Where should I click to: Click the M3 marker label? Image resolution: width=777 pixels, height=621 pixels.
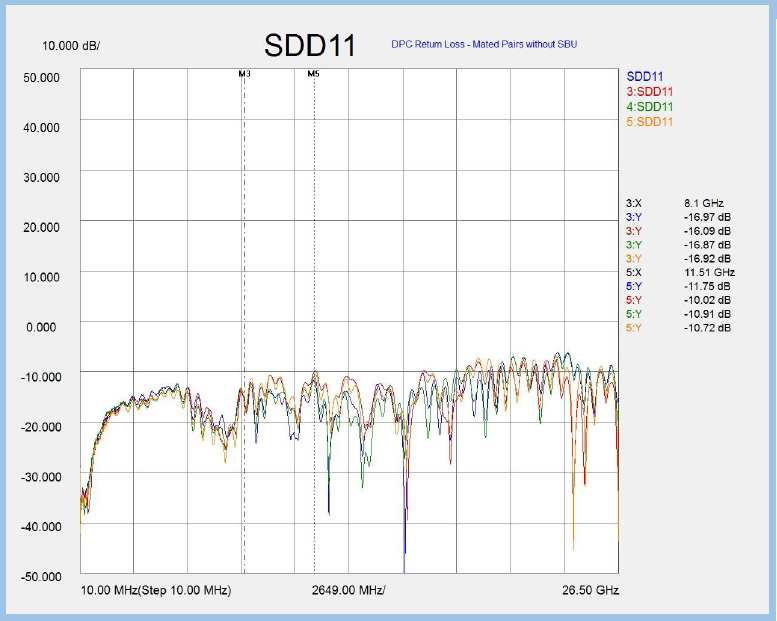244,74
